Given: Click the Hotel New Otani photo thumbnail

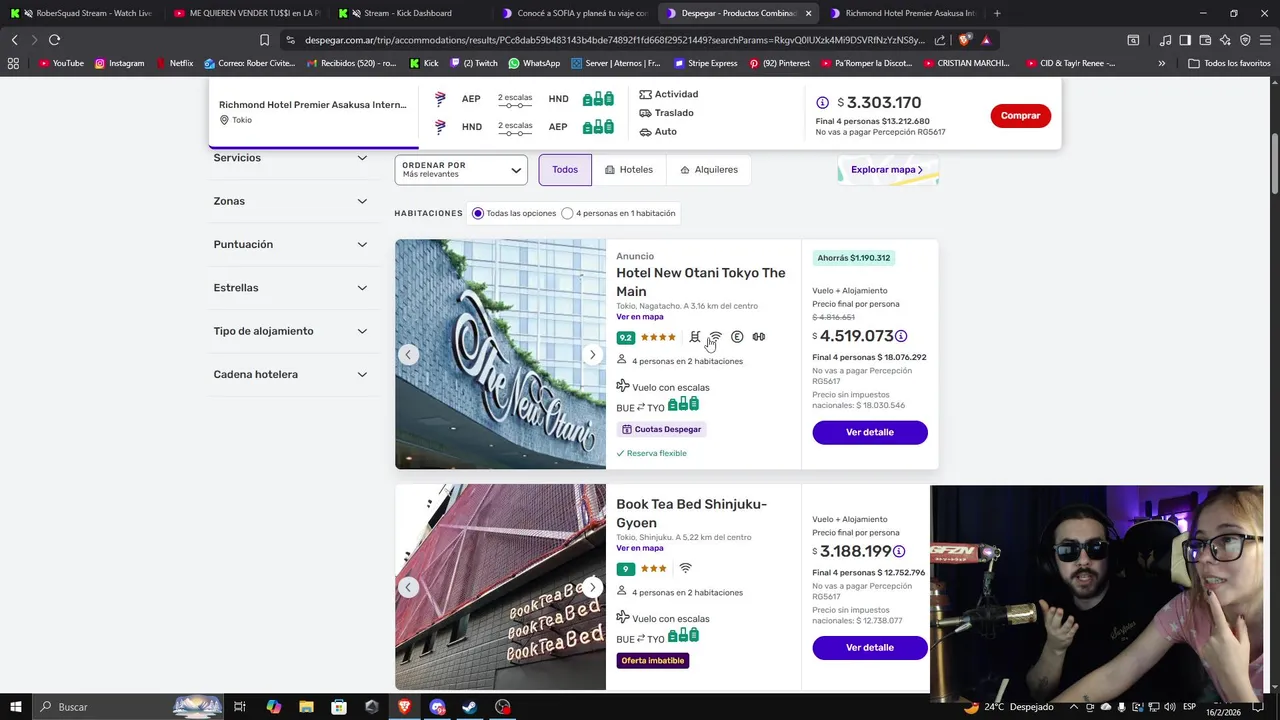Looking at the screenshot, I should coord(500,354).
